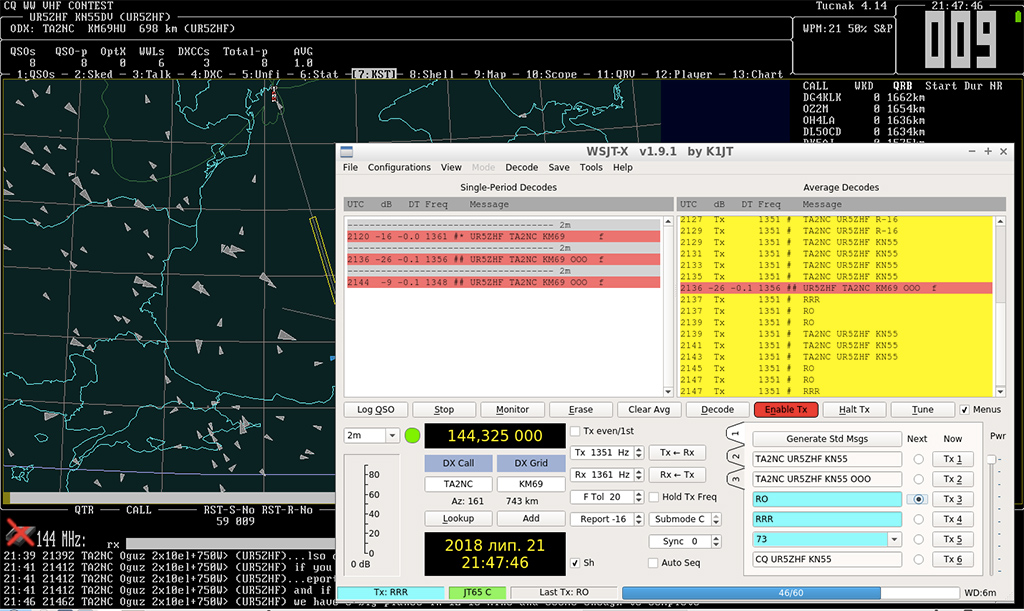Select the Next radio for CQ UR5ZHF KN55
The image size is (1024, 611).
point(918,559)
